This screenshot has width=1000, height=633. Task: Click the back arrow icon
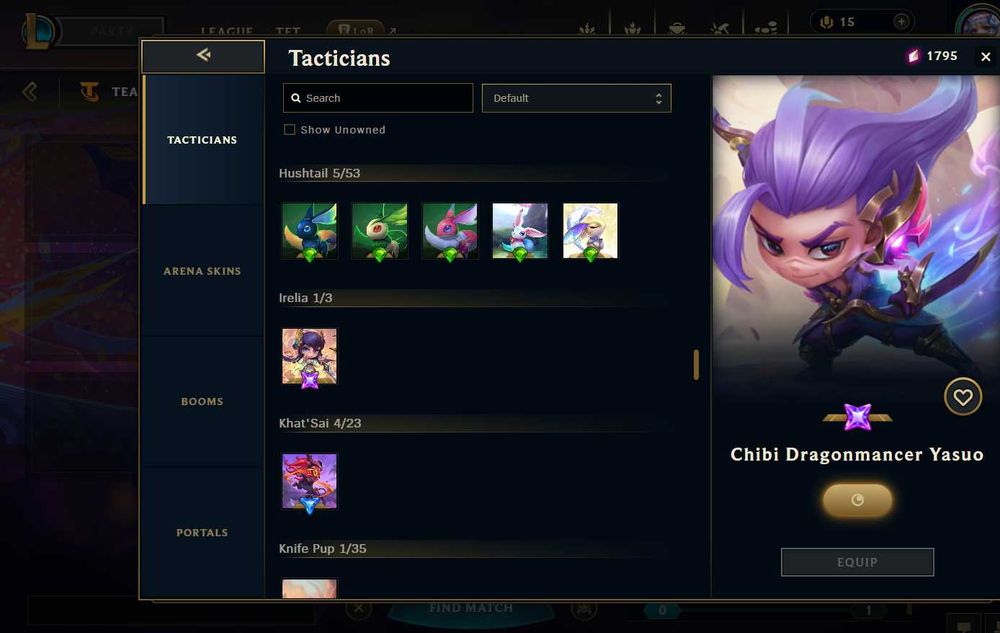coord(203,55)
